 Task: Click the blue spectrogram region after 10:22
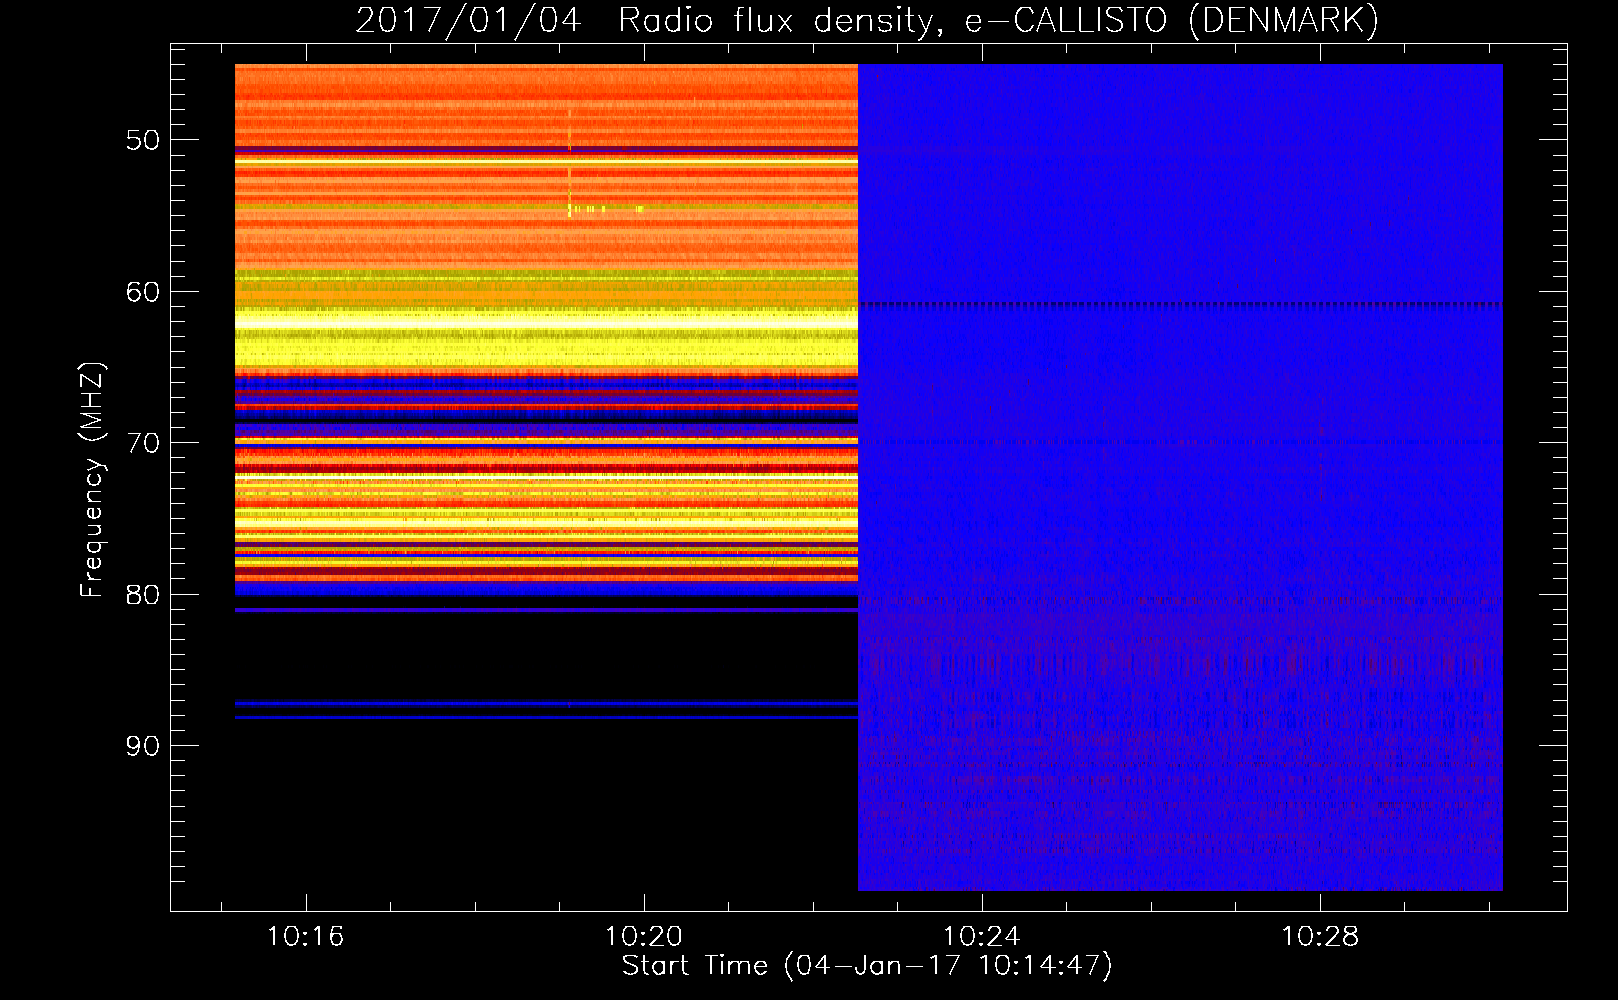click(x=1180, y=478)
